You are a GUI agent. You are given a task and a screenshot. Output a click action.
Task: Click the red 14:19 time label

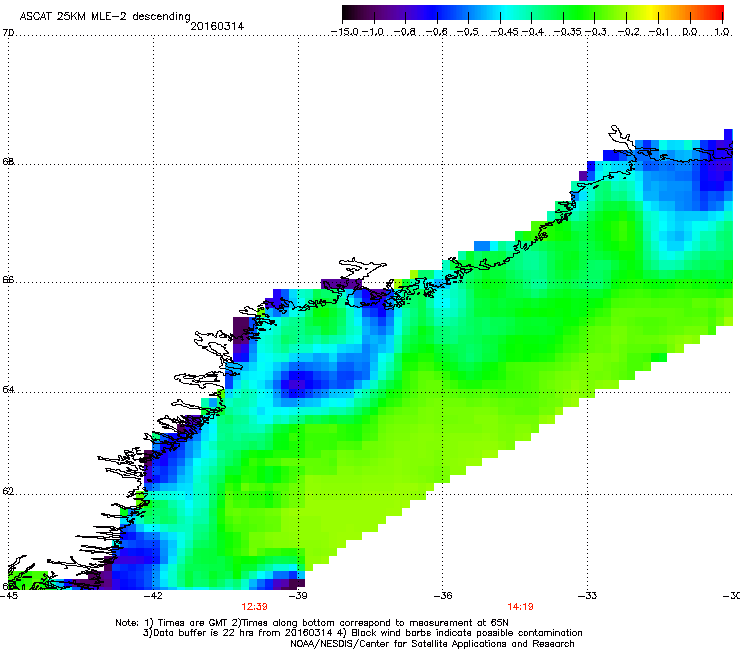pos(520,607)
